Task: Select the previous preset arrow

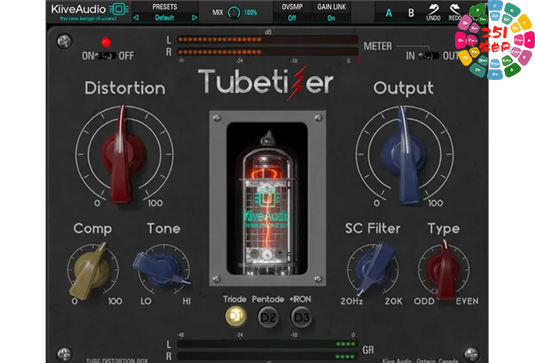Action: tap(136, 18)
